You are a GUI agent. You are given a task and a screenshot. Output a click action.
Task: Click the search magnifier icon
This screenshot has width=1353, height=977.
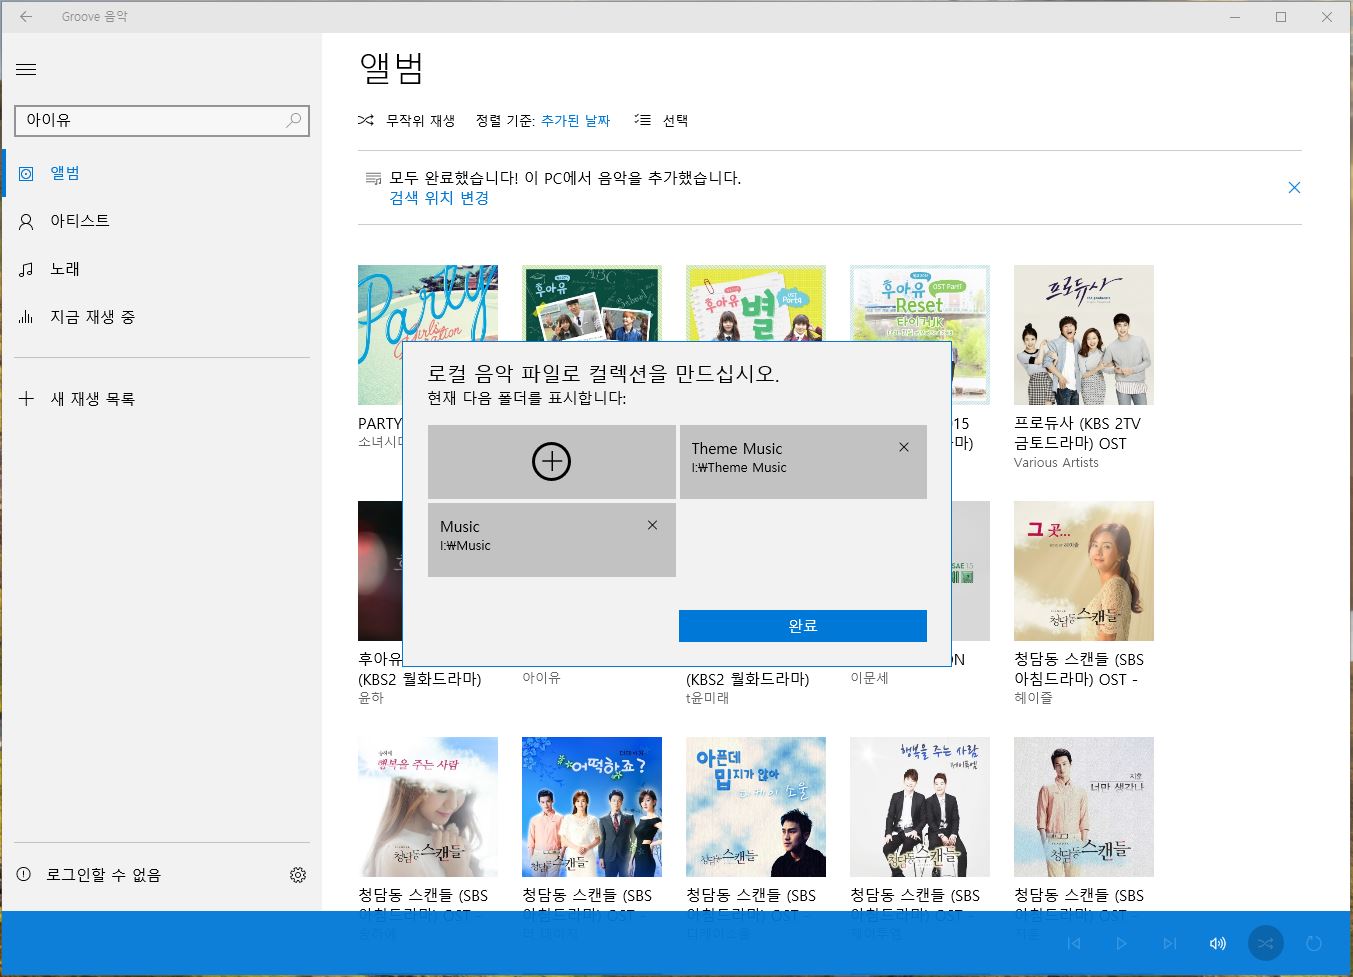[294, 120]
